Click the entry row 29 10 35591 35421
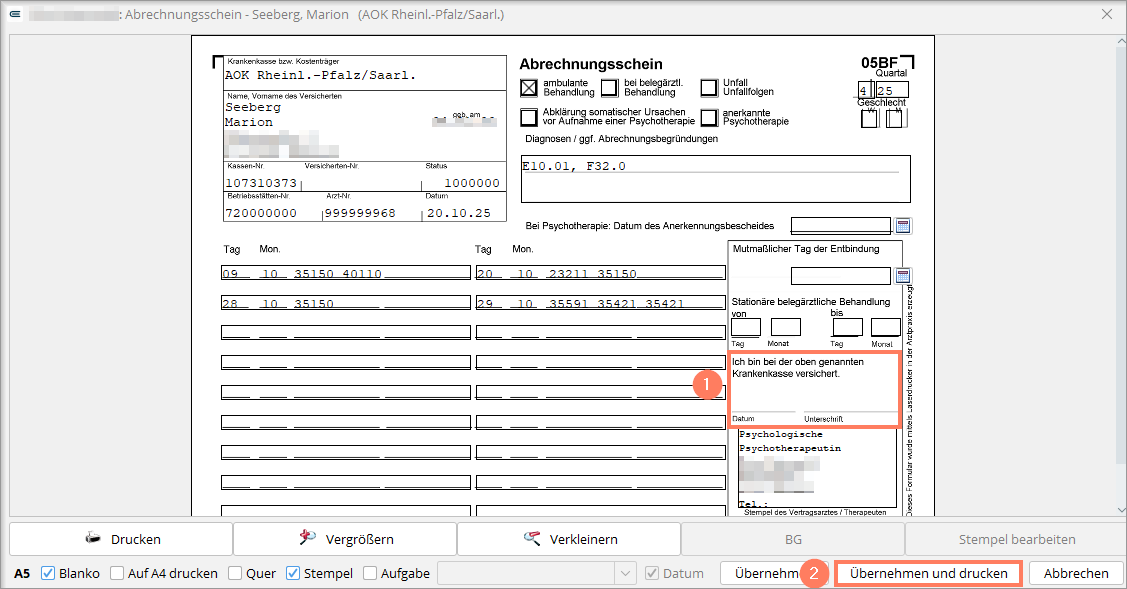1127x589 pixels. click(600, 303)
